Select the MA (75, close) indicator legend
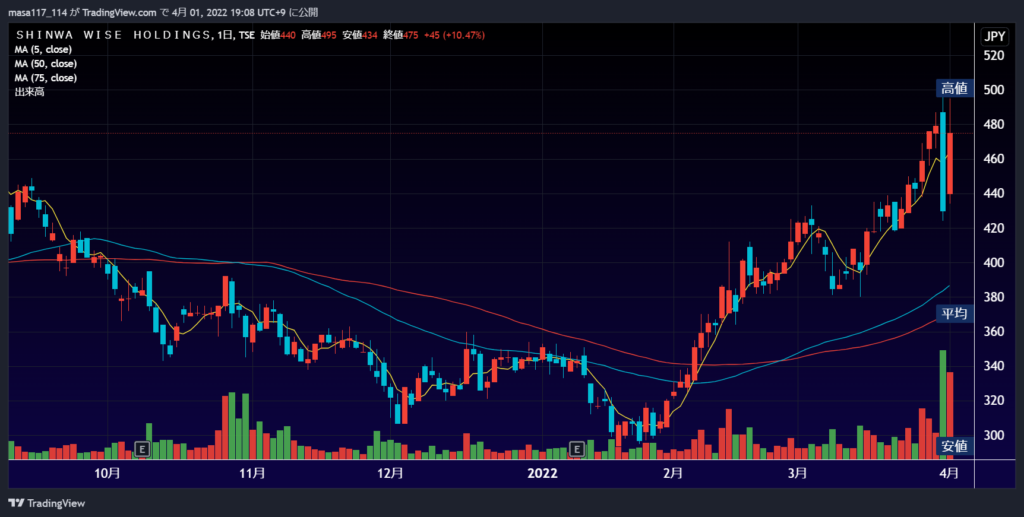The height and width of the screenshot is (517, 1024). (x=46, y=78)
